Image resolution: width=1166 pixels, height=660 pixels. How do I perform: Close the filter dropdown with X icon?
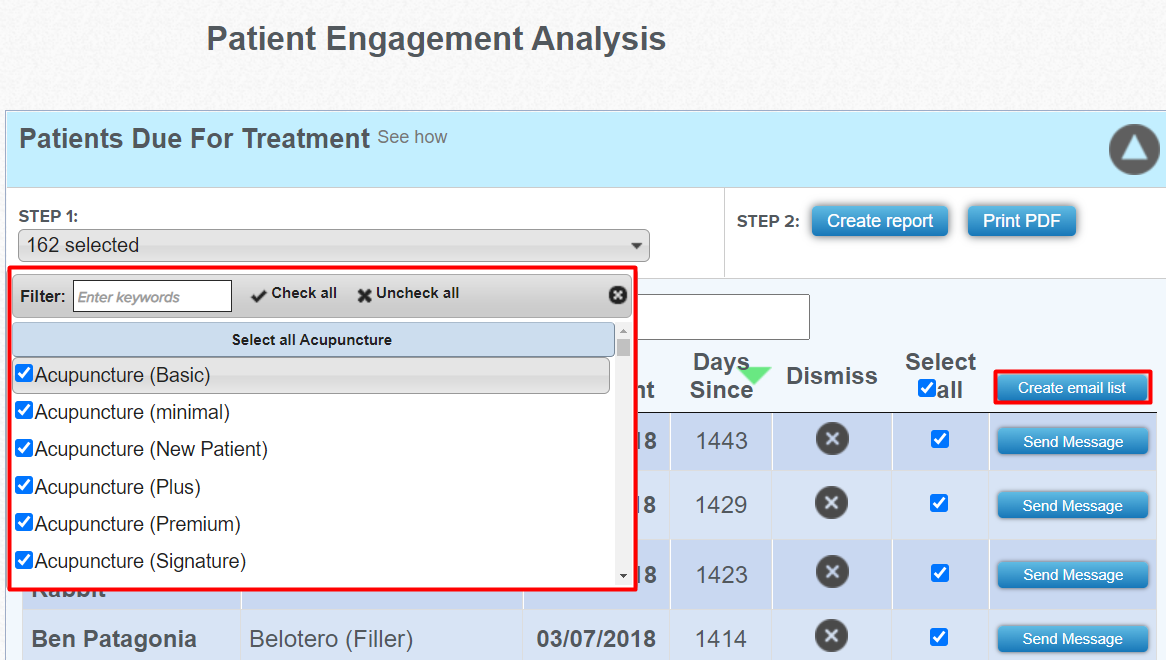click(x=618, y=295)
